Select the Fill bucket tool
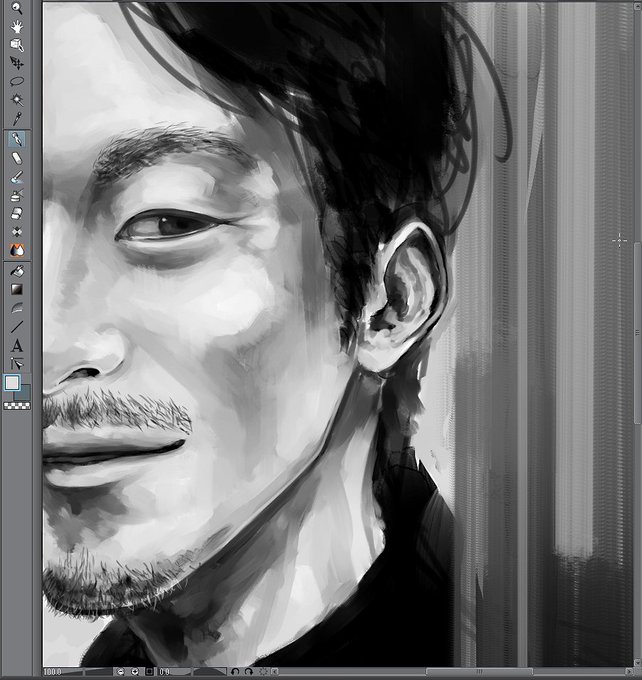The image size is (642, 680). [16, 271]
